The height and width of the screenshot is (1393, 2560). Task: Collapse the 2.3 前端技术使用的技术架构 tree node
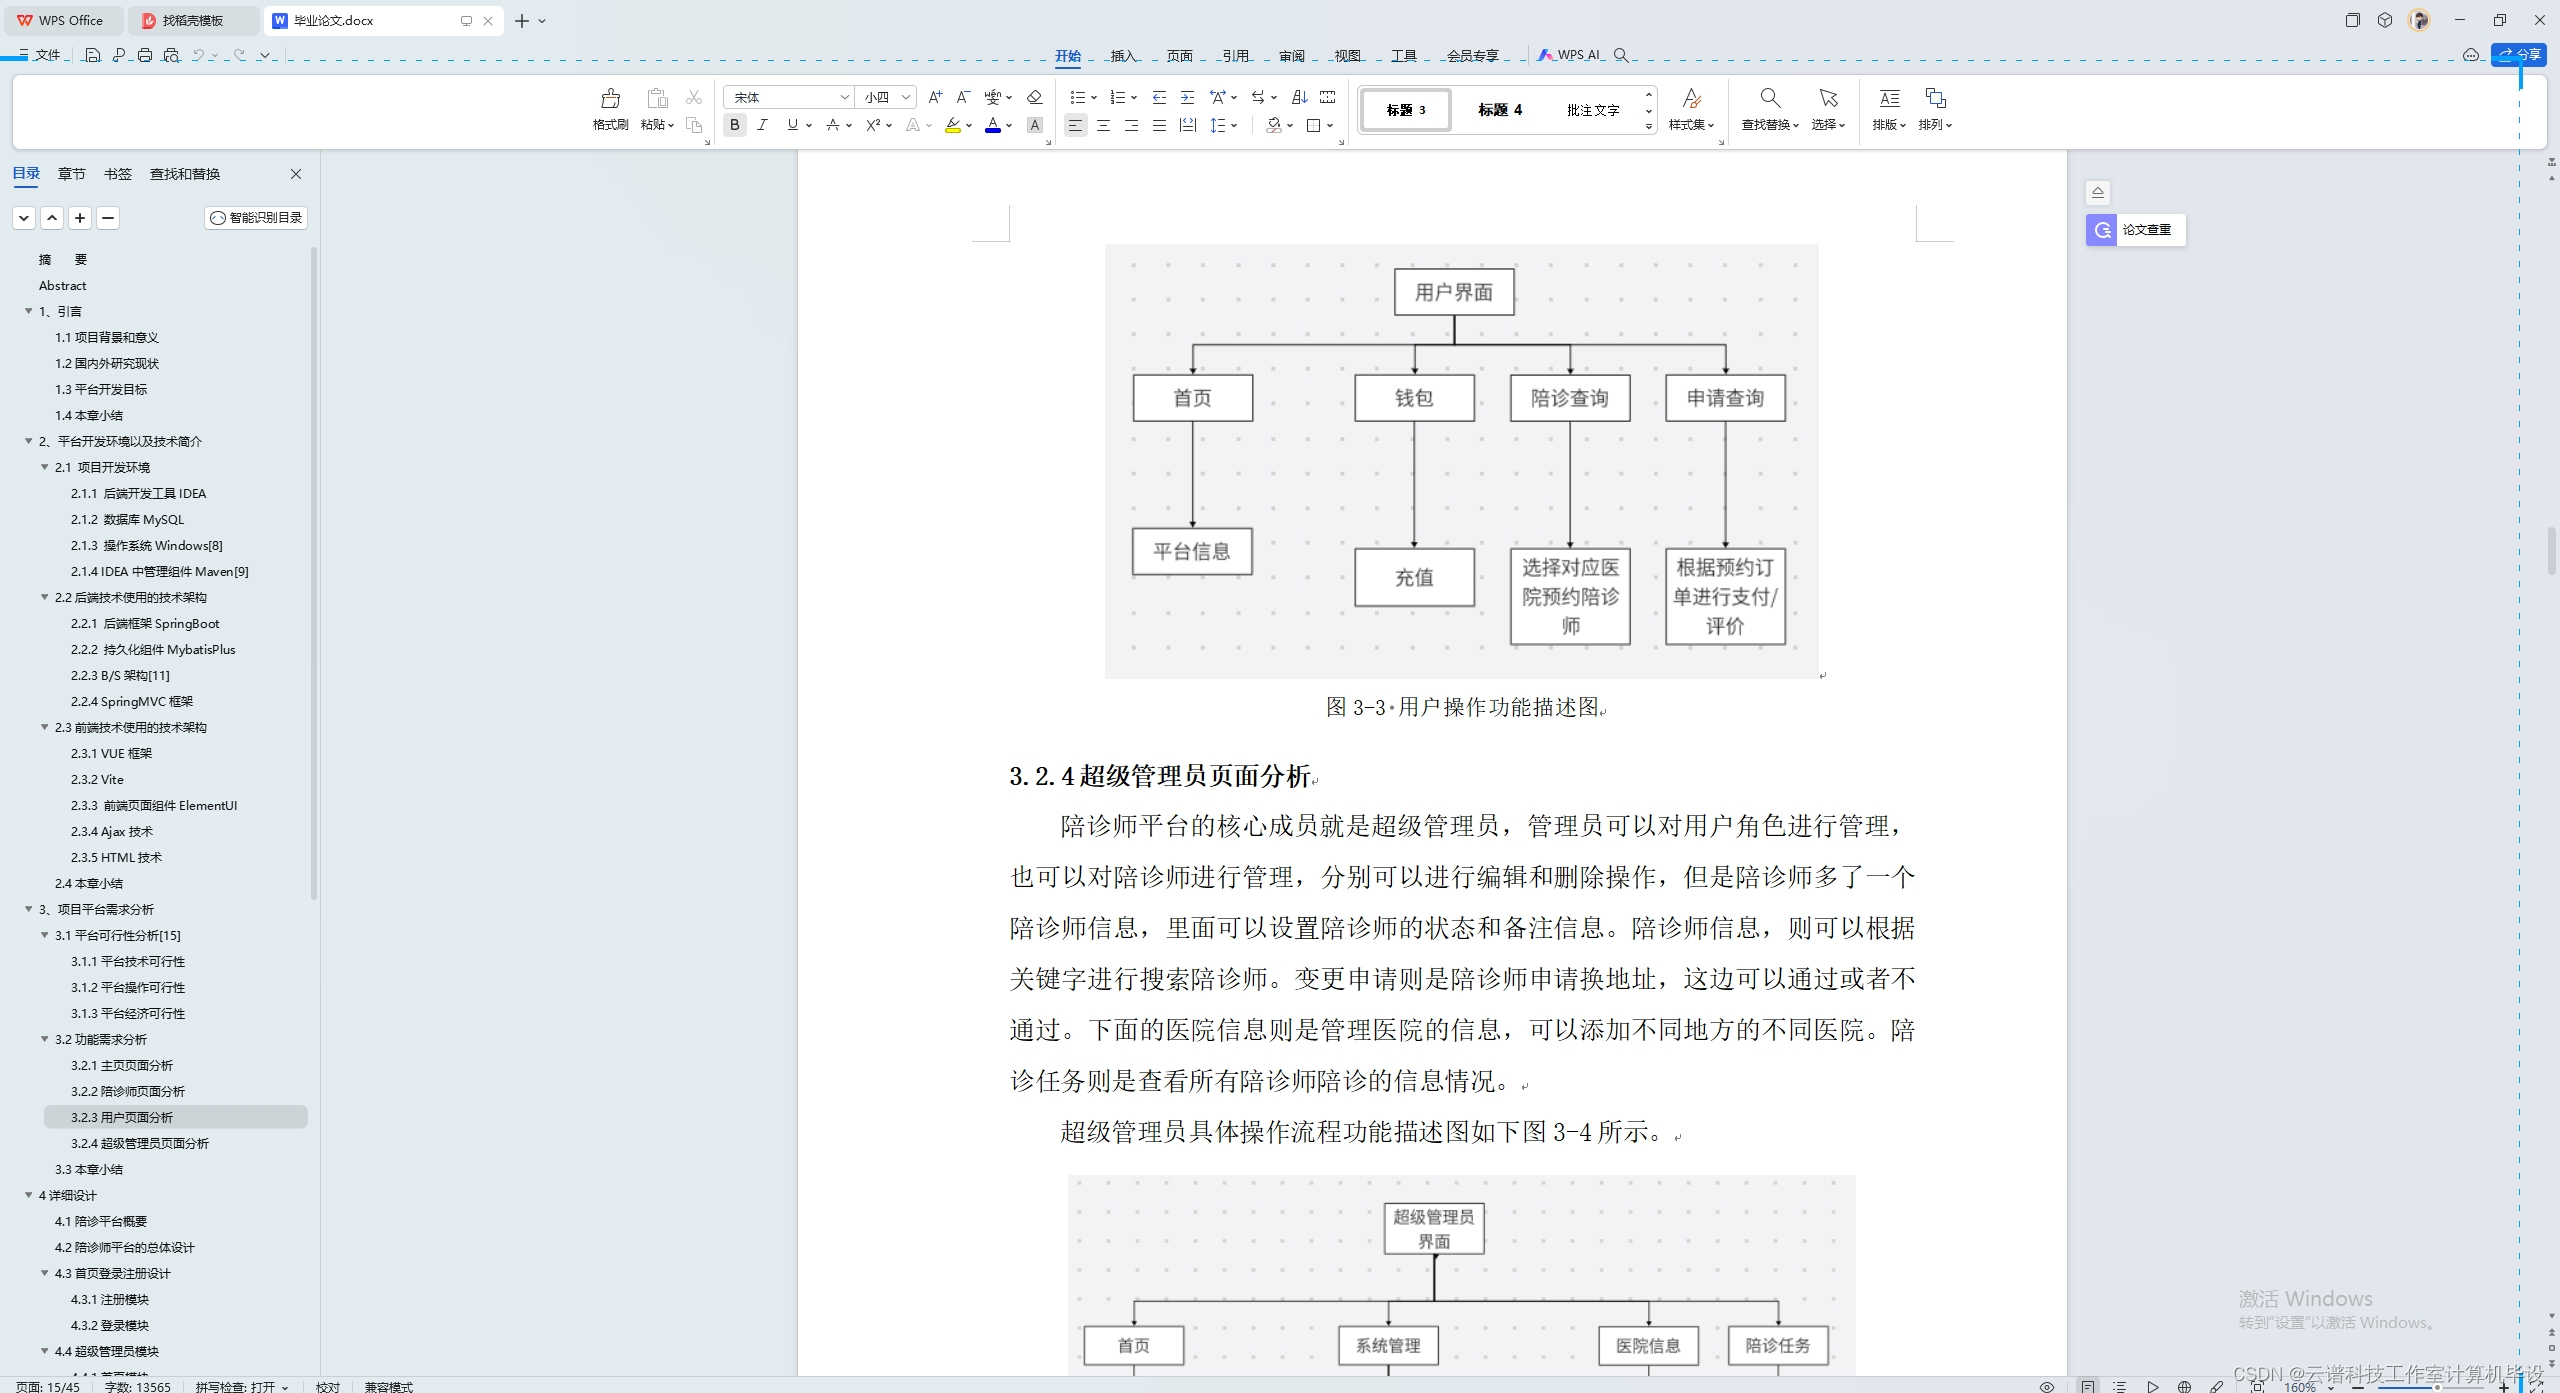coord(45,727)
